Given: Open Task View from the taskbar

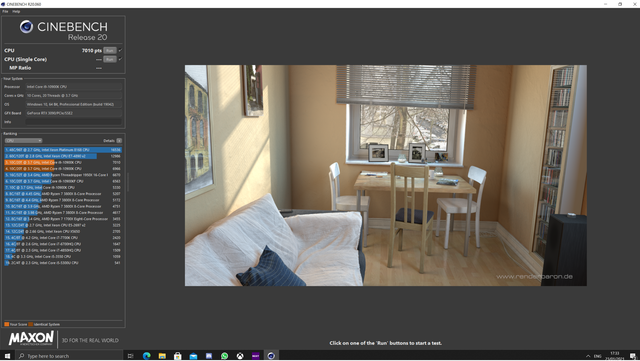Looking at the screenshot, I should pyautogui.click(x=131, y=356).
